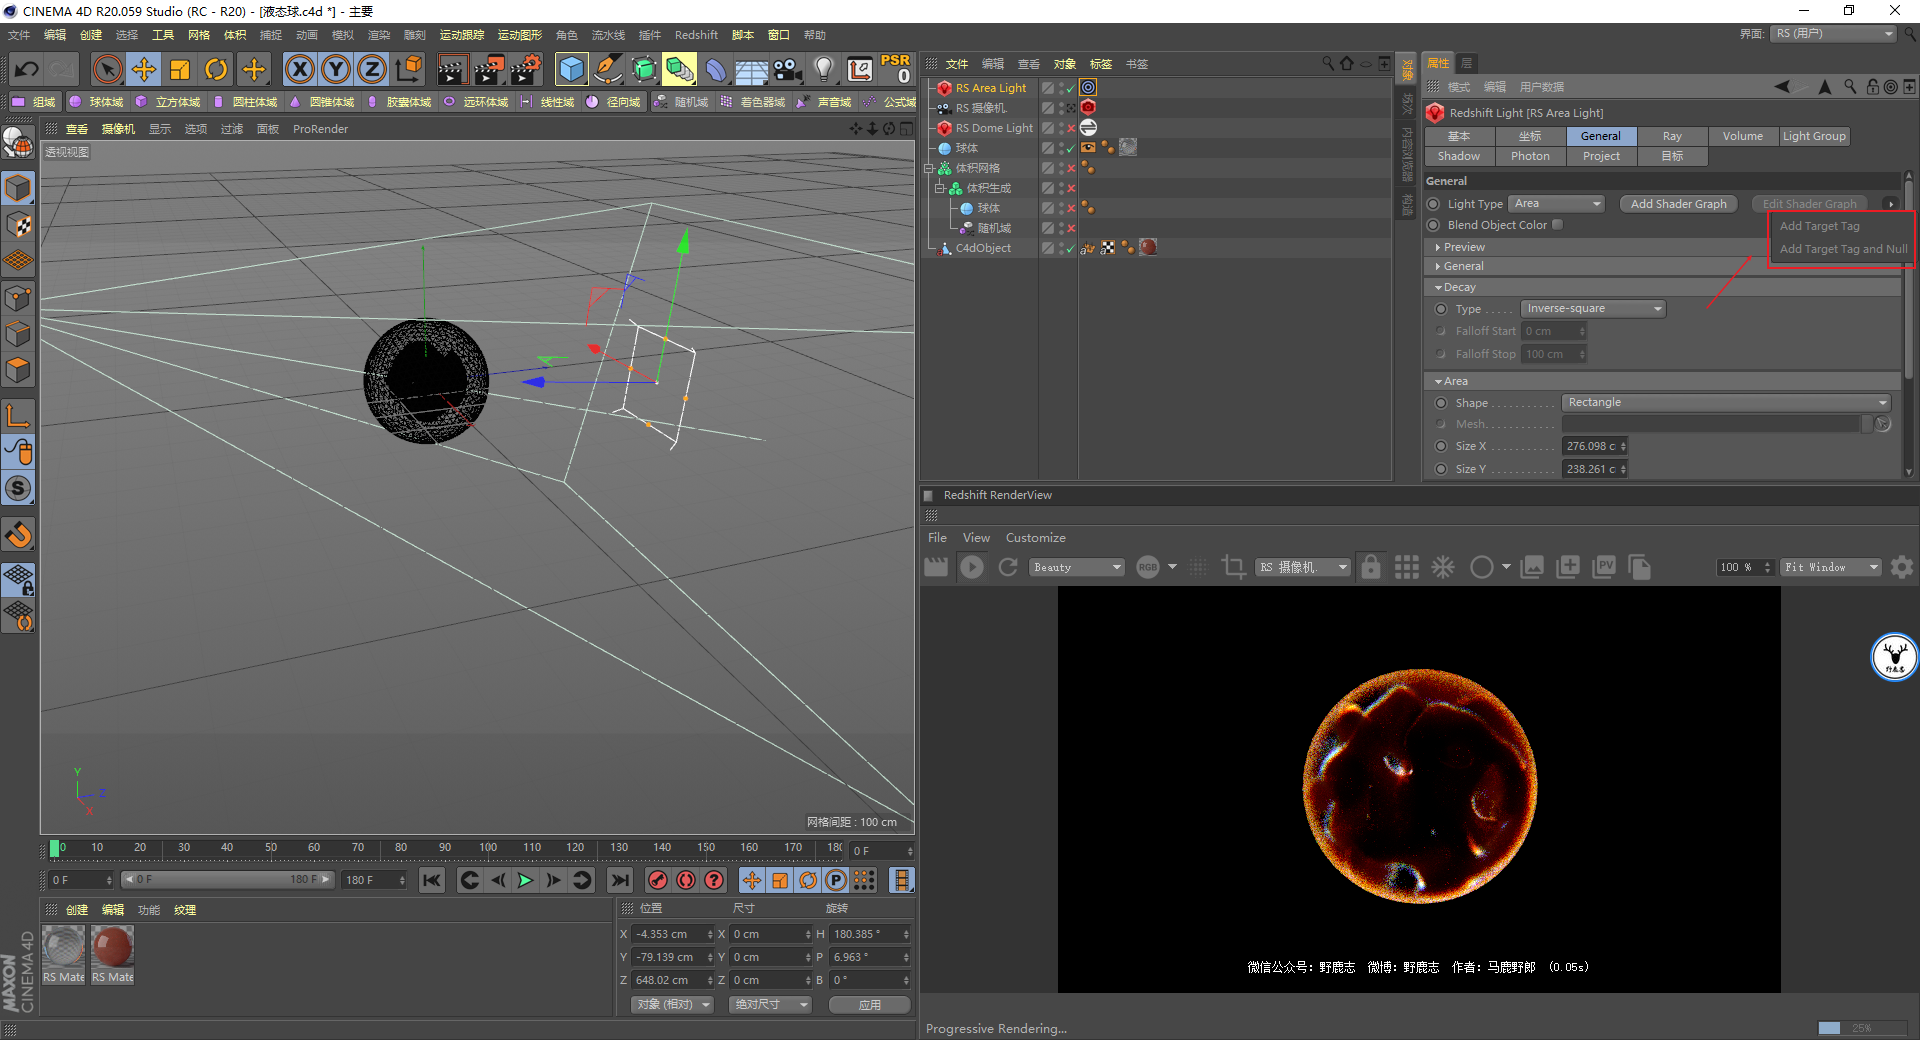Activate the Scale tool

180,70
